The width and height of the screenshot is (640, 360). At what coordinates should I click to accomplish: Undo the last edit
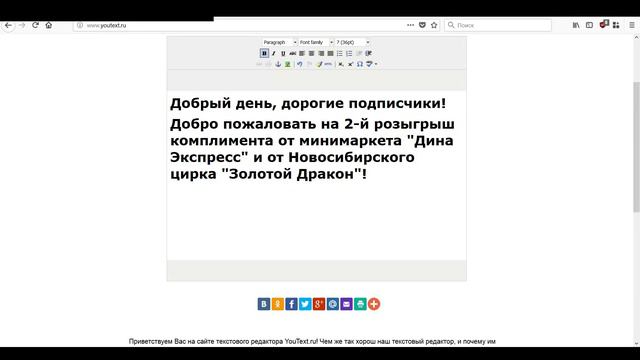tap(300, 64)
